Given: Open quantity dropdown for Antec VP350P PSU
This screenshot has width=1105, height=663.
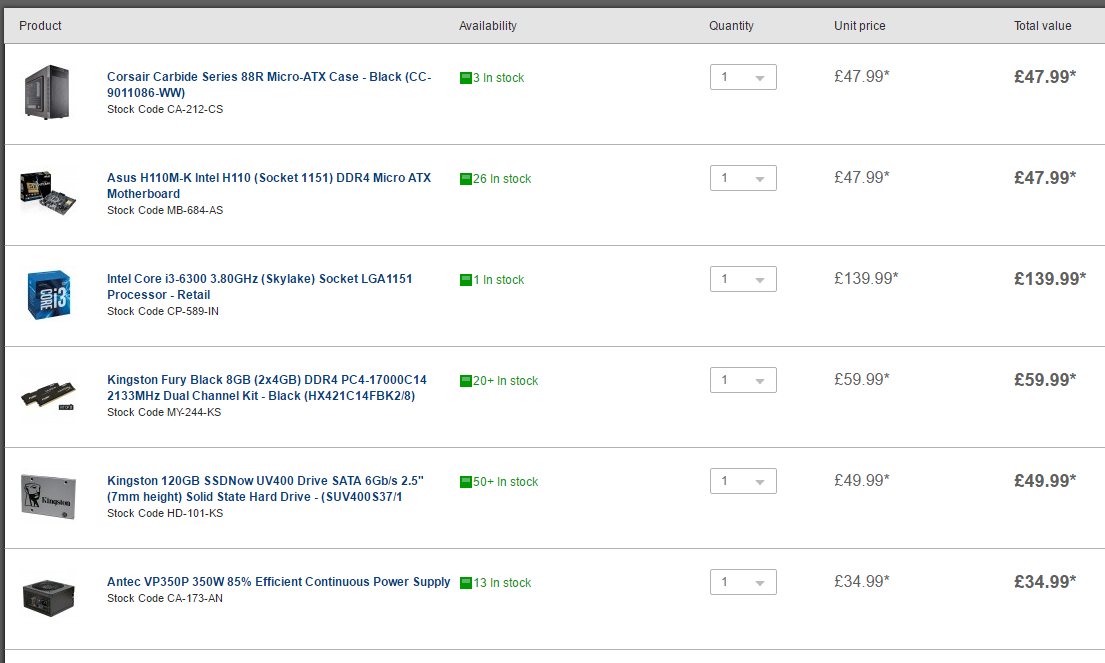Looking at the screenshot, I should pyautogui.click(x=743, y=582).
